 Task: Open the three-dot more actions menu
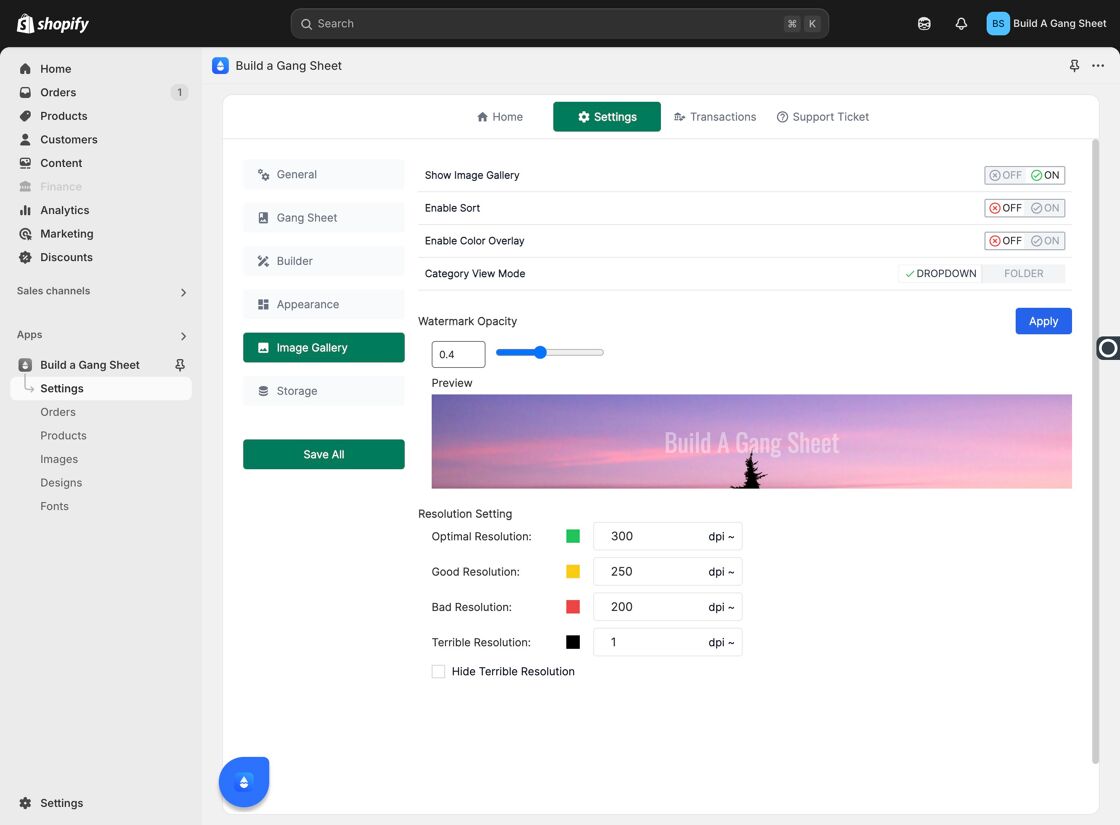[x=1098, y=66]
